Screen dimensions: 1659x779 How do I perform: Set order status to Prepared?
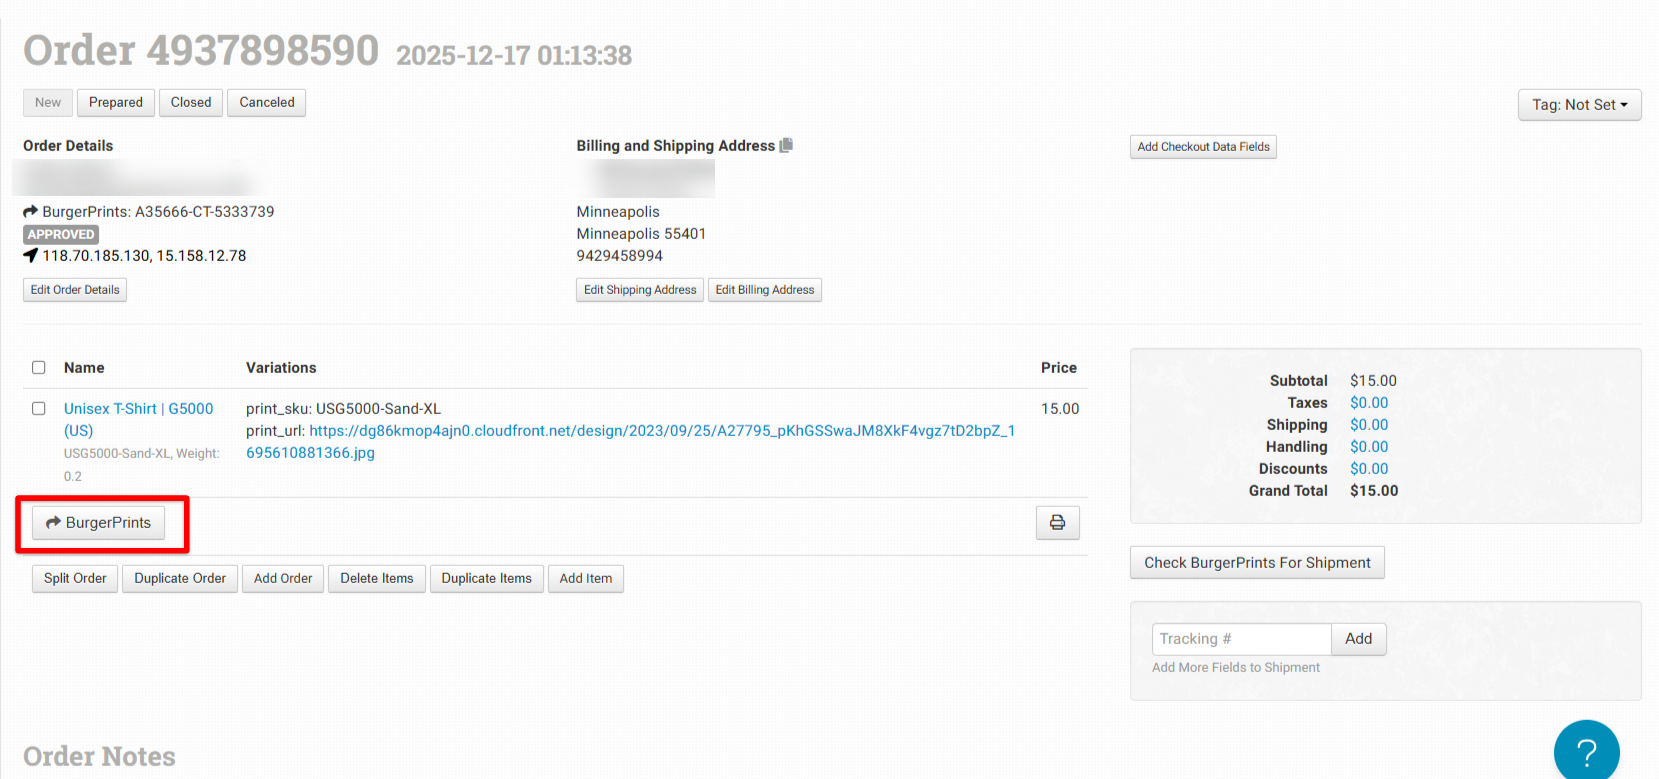[116, 103]
